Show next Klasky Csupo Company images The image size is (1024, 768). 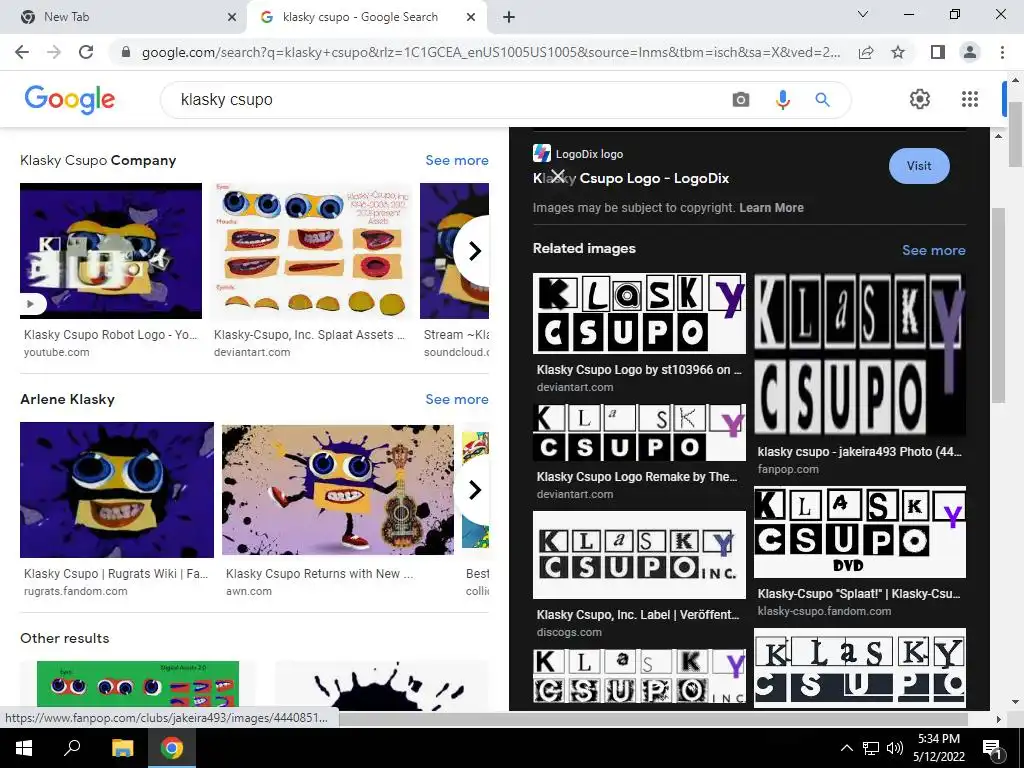[x=475, y=251]
